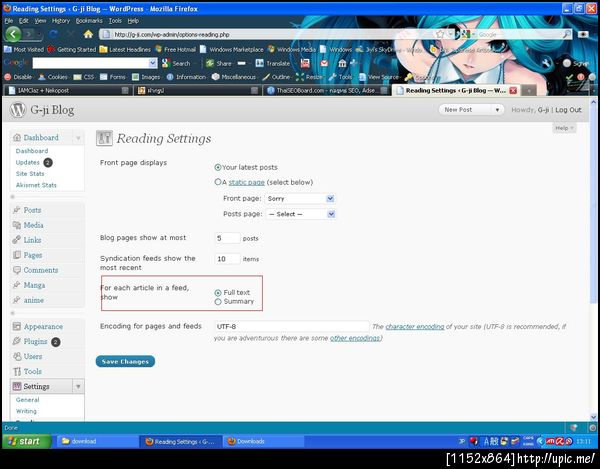Click the Syndication feeds items field
Image resolution: width=600 pixels, height=469 pixels.
coord(227,259)
